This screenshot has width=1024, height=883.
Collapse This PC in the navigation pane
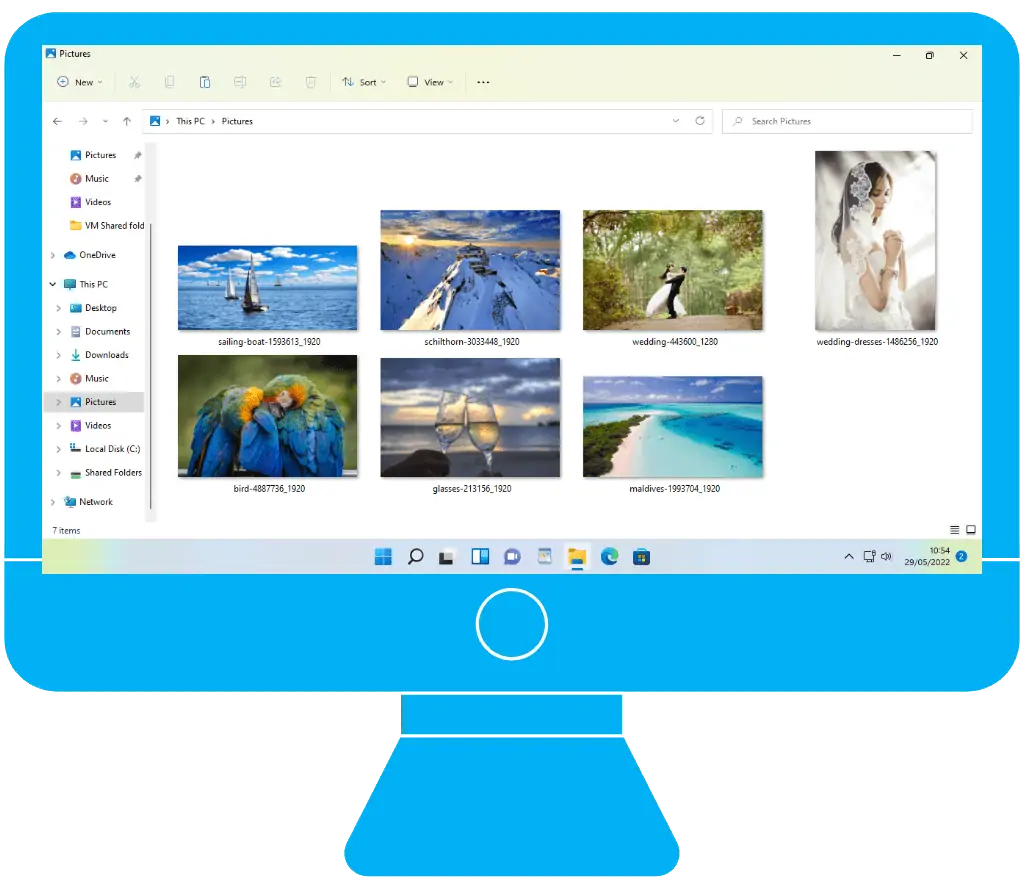[x=52, y=284]
